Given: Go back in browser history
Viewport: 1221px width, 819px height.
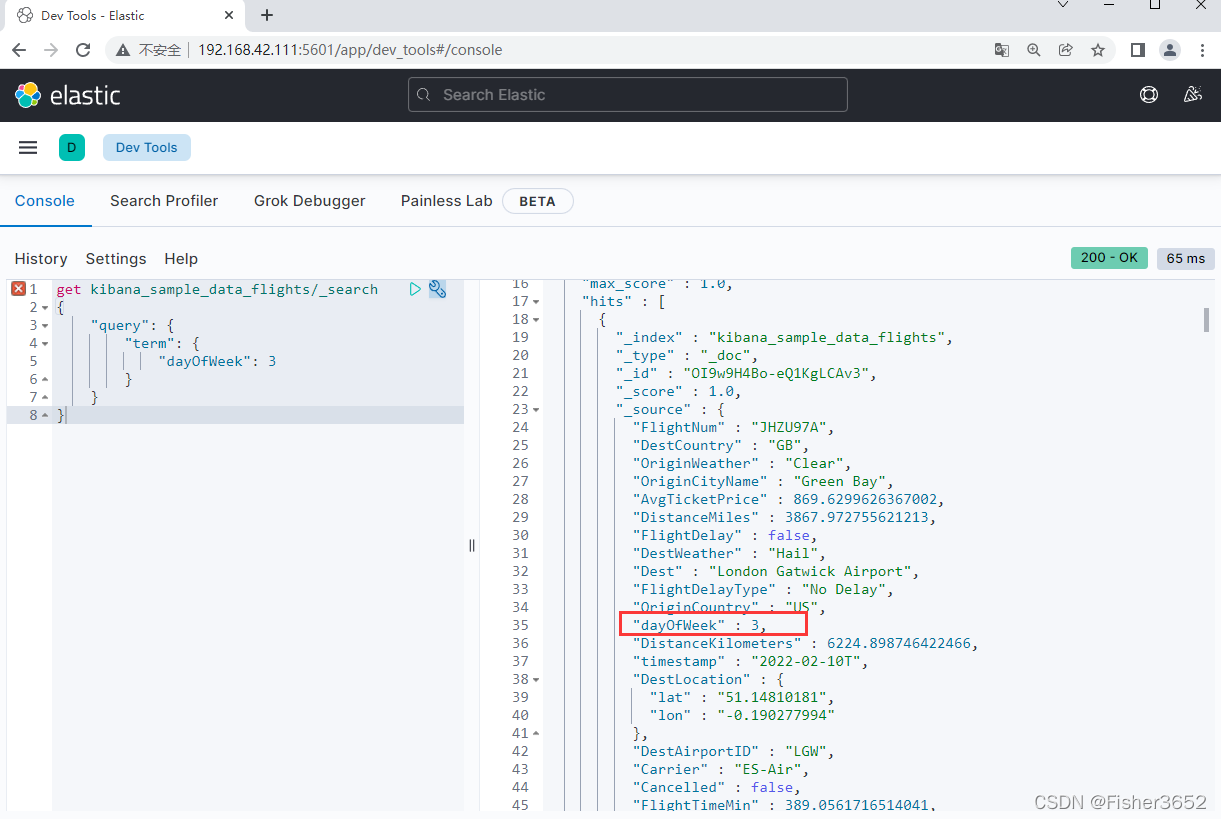Looking at the screenshot, I should (19, 50).
